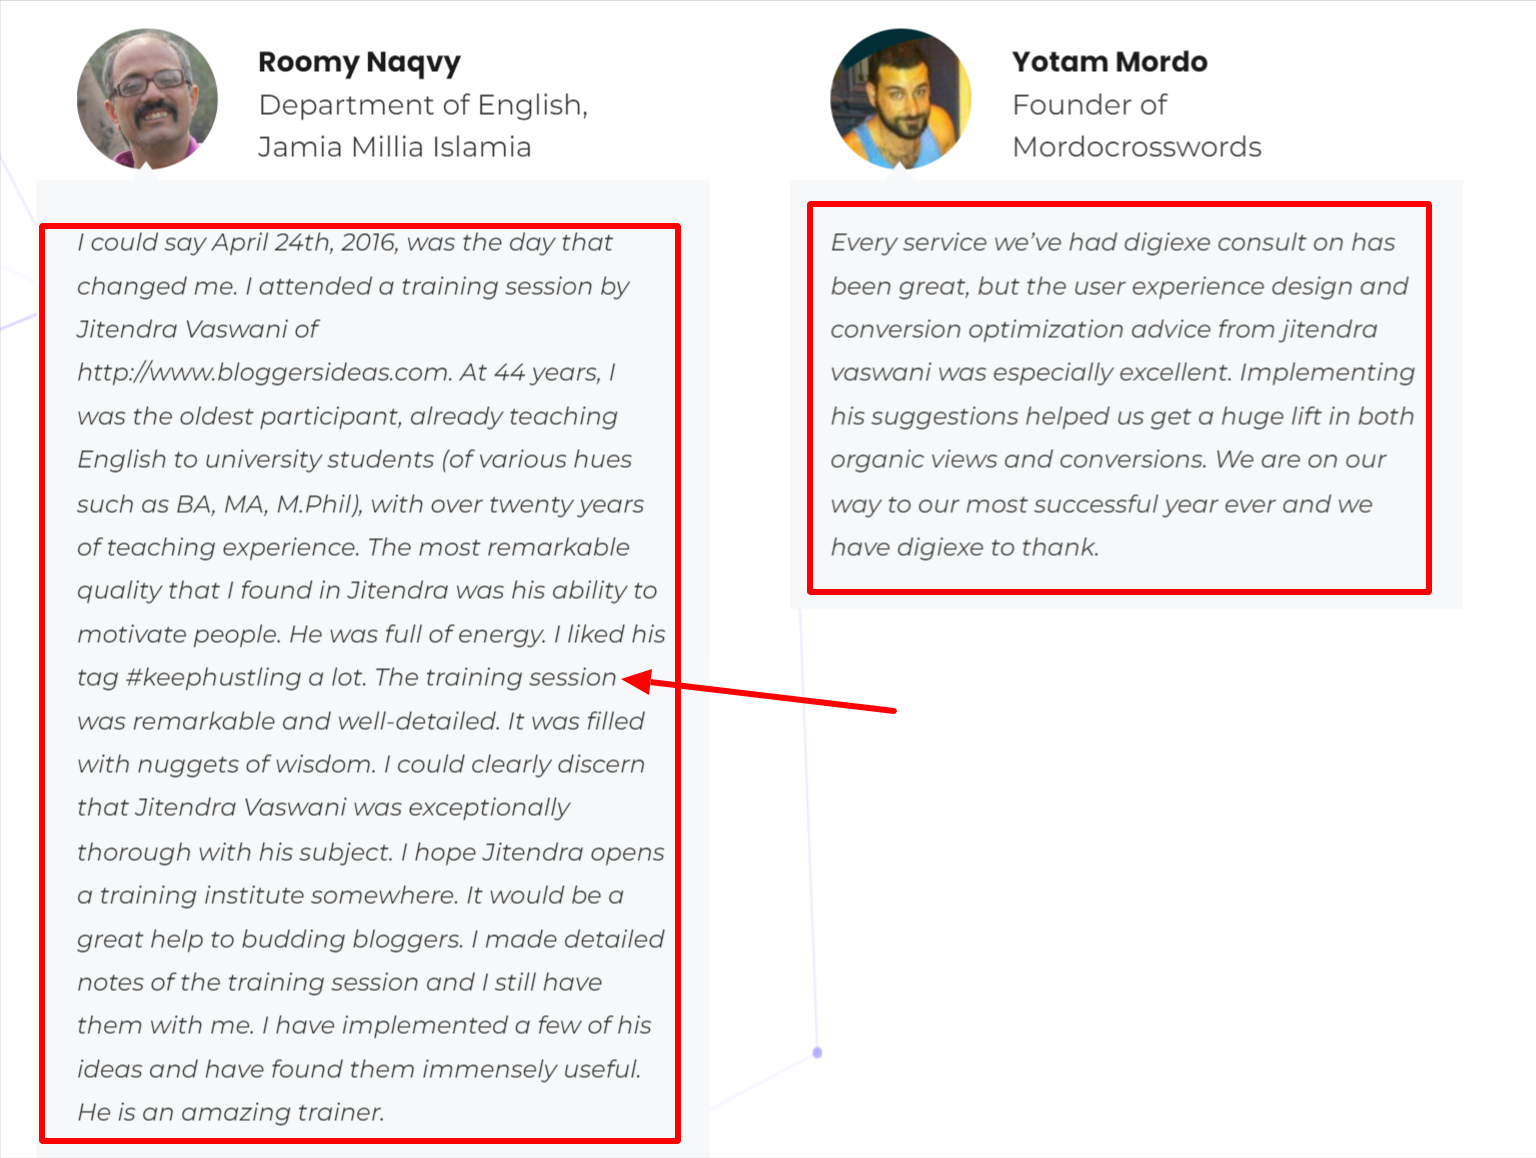
Task: Click the Yotam Mordo name heading
Action: pyautogui.click(x=1109, y=62)
